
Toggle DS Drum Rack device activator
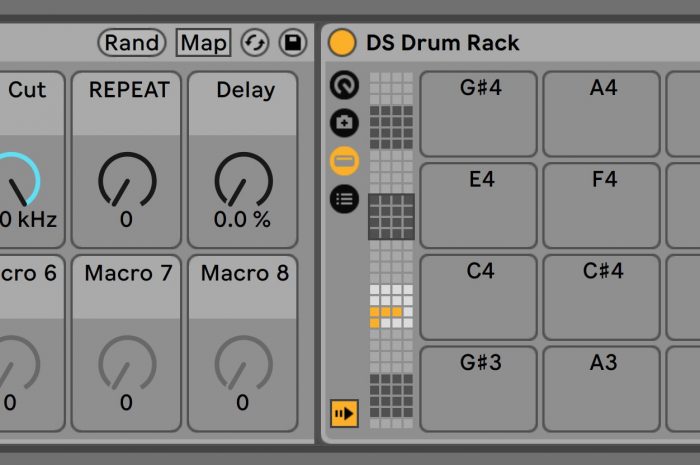point(342,43)
